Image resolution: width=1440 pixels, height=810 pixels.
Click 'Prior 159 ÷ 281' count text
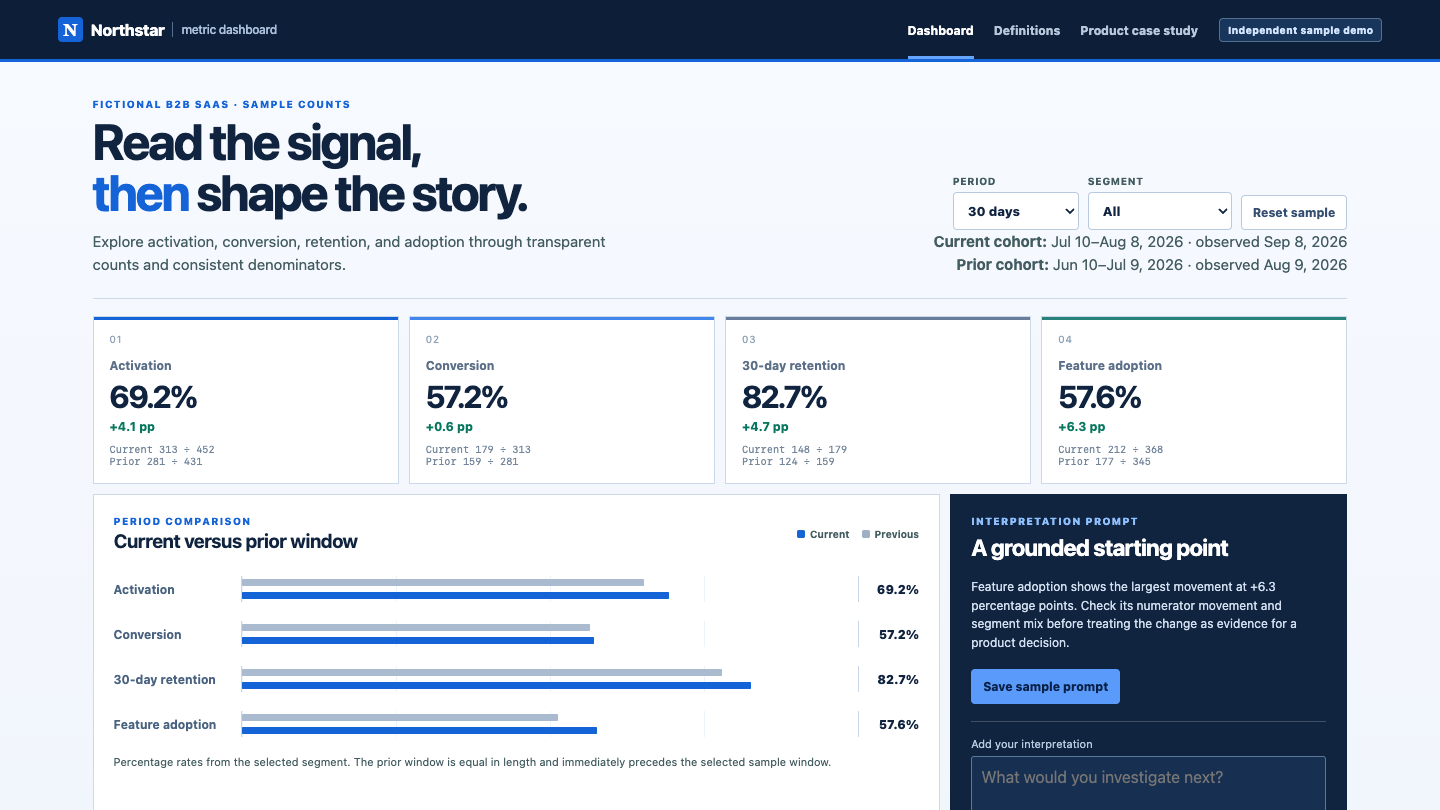(x=472, y=462)
